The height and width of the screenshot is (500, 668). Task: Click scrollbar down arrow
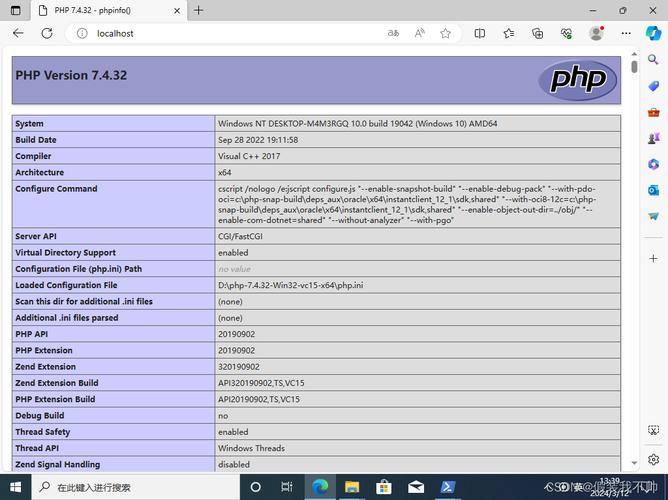(x=634, y=463)
